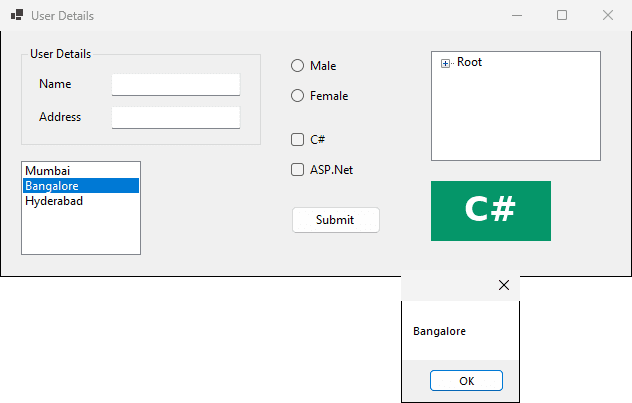
Task: Close the User Details window
Action: coord(608,15)
